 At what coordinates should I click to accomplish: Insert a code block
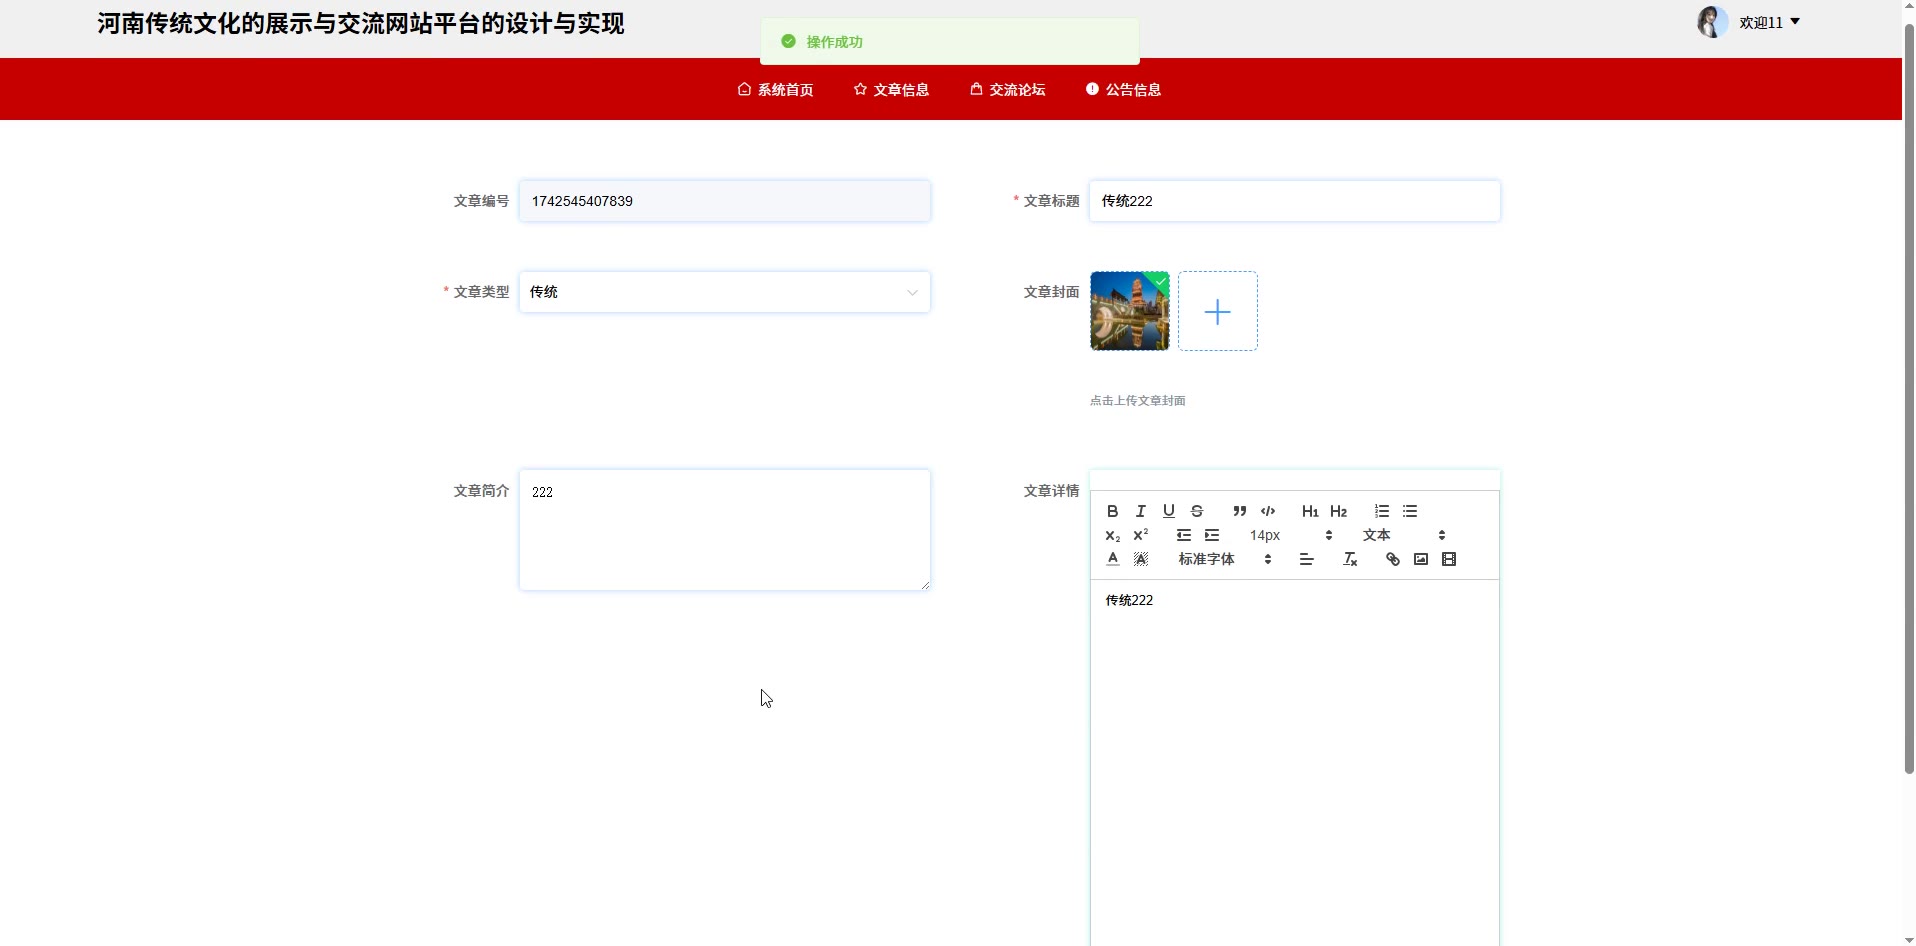point(1268,511)
